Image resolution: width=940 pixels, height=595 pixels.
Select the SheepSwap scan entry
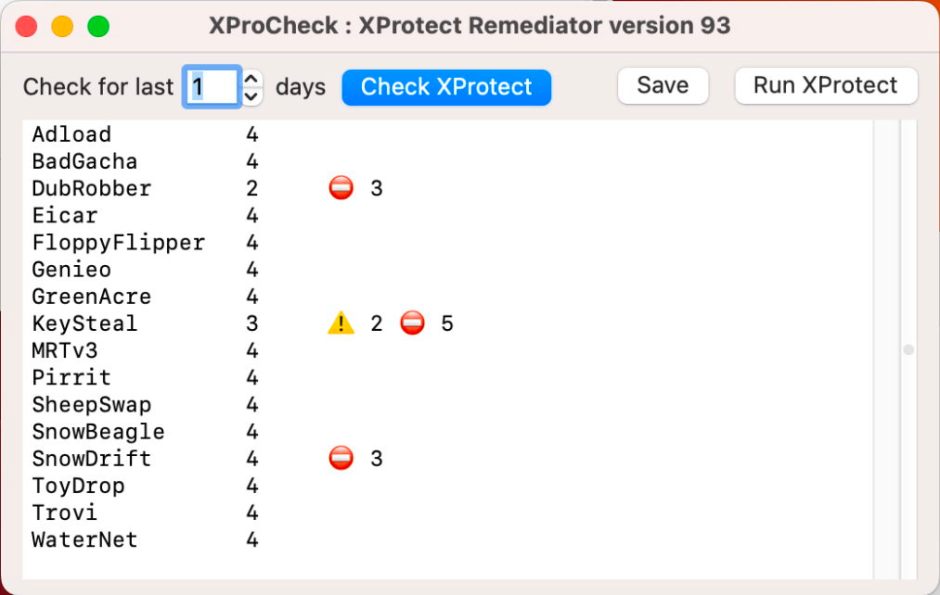(x=91, y=403)
